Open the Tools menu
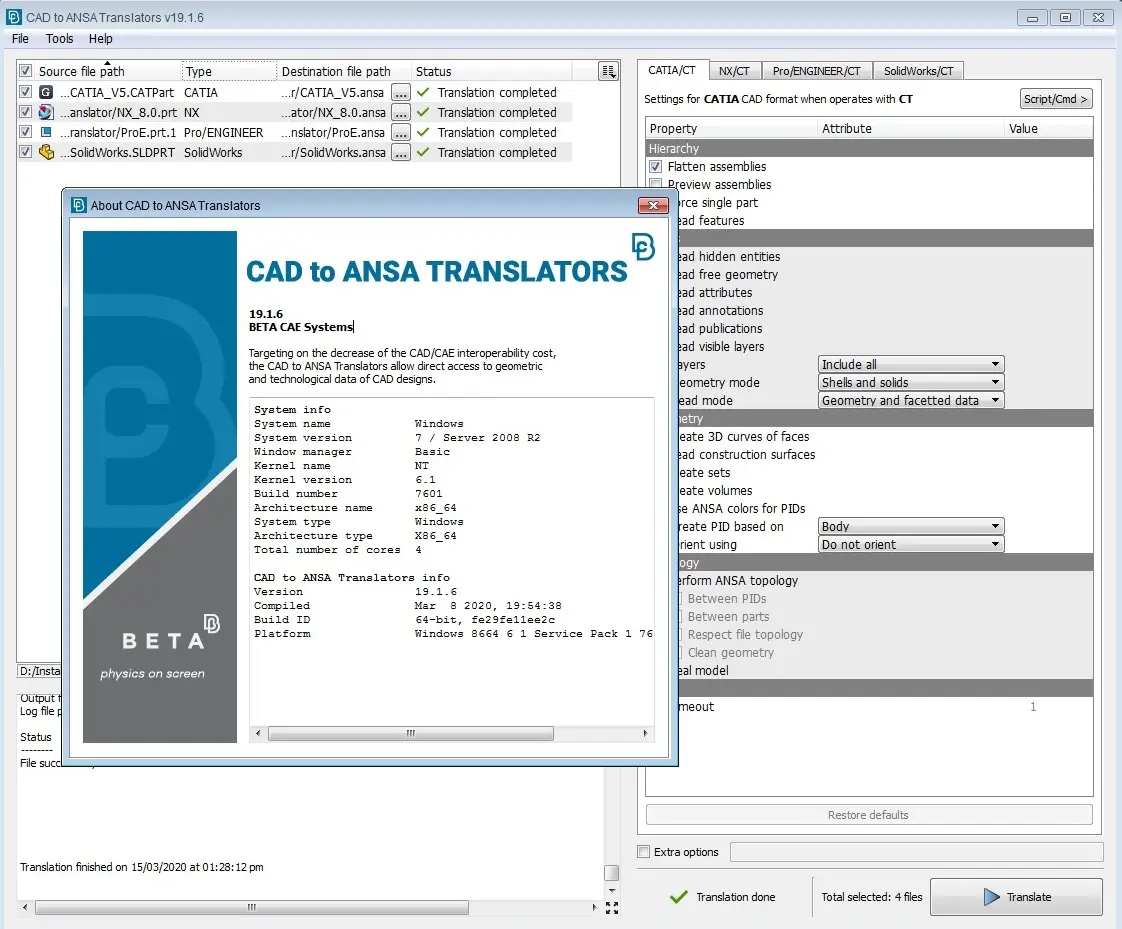Viewport: 1122px width, 929px height. [x=59, y=39]
